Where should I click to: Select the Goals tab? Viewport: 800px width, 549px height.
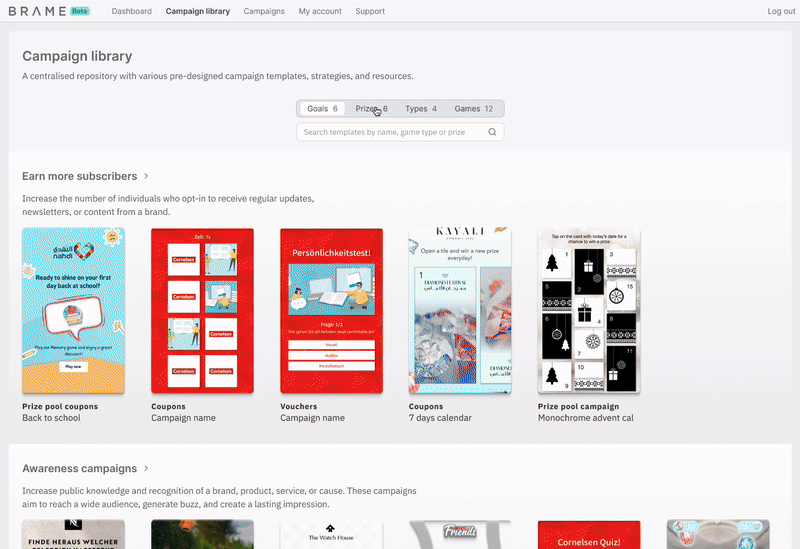point(322,109)
